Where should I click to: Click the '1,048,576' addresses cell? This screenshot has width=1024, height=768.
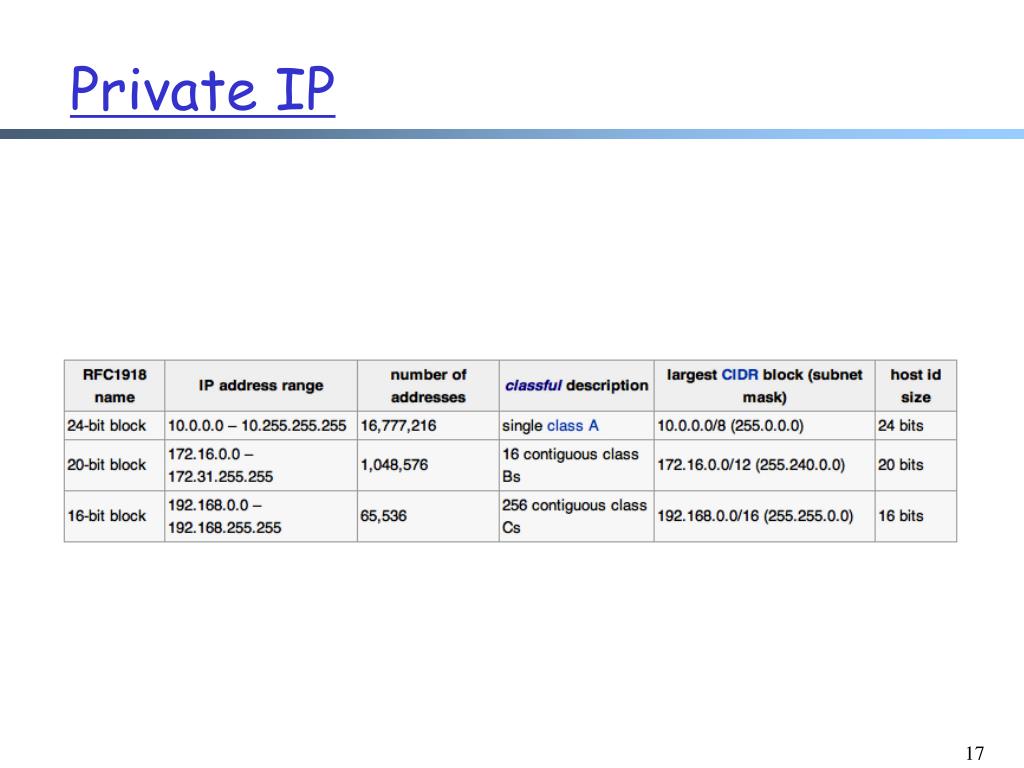(428, 465)
